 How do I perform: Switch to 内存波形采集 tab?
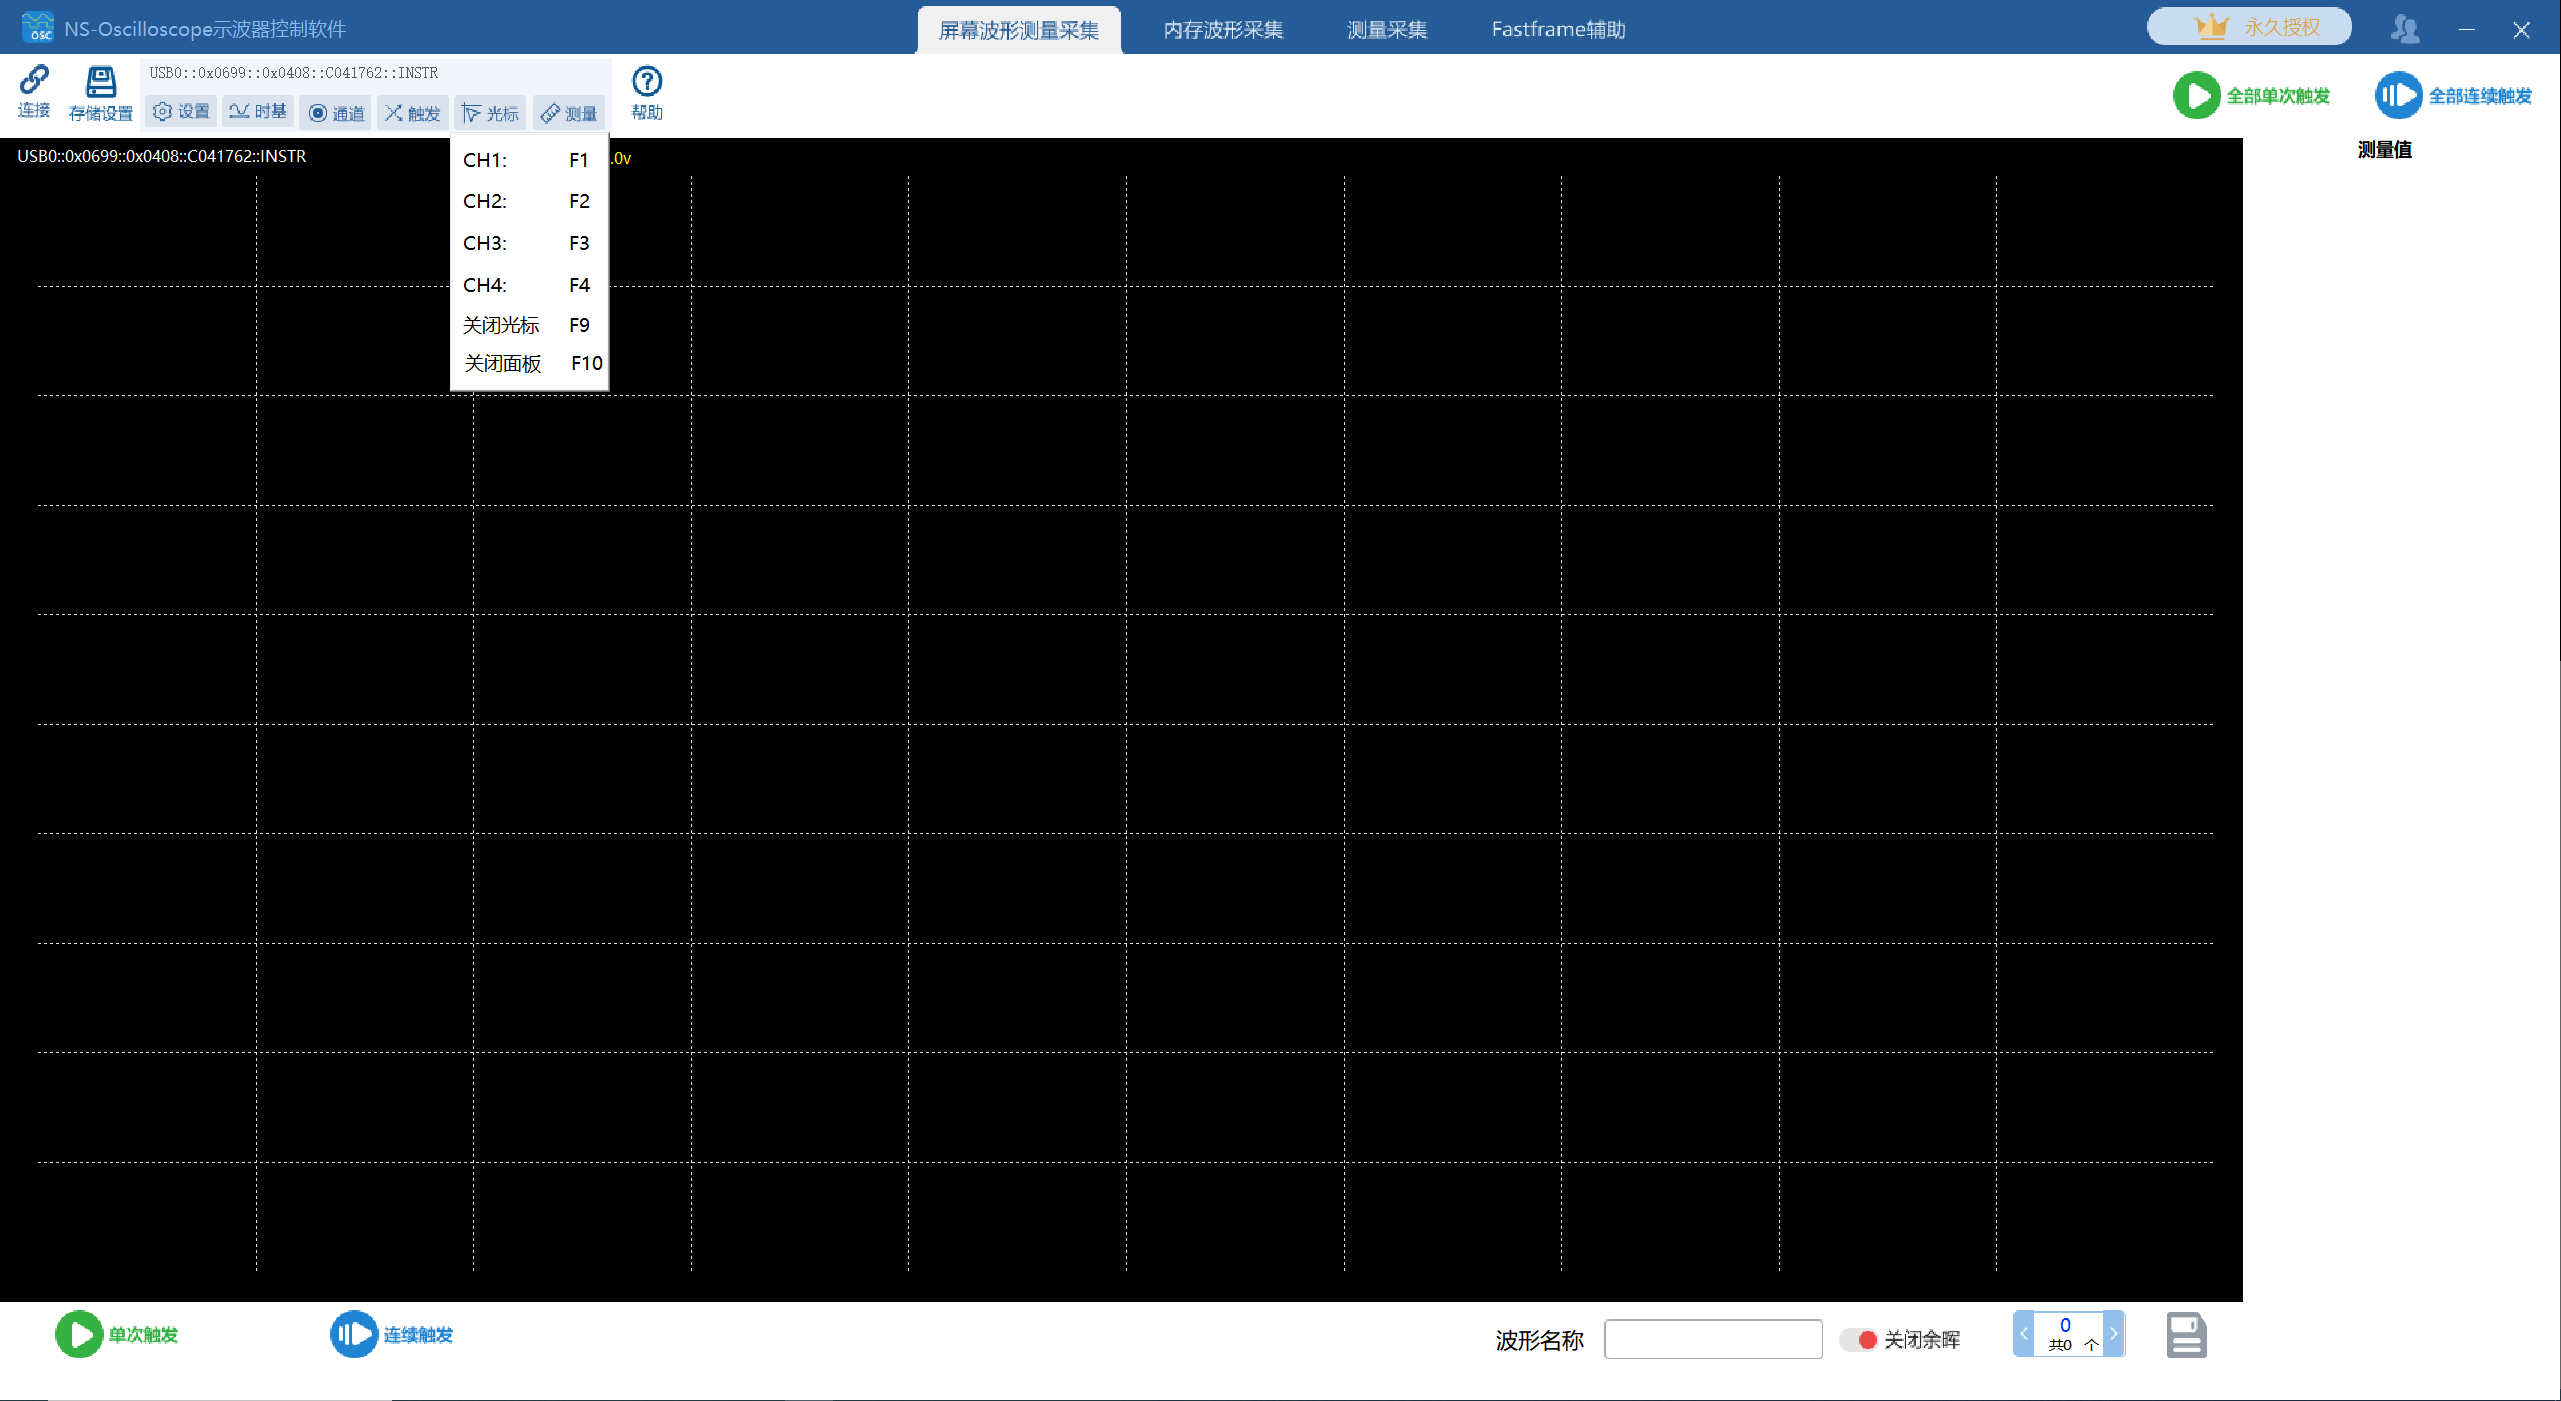pos(1223,30)
